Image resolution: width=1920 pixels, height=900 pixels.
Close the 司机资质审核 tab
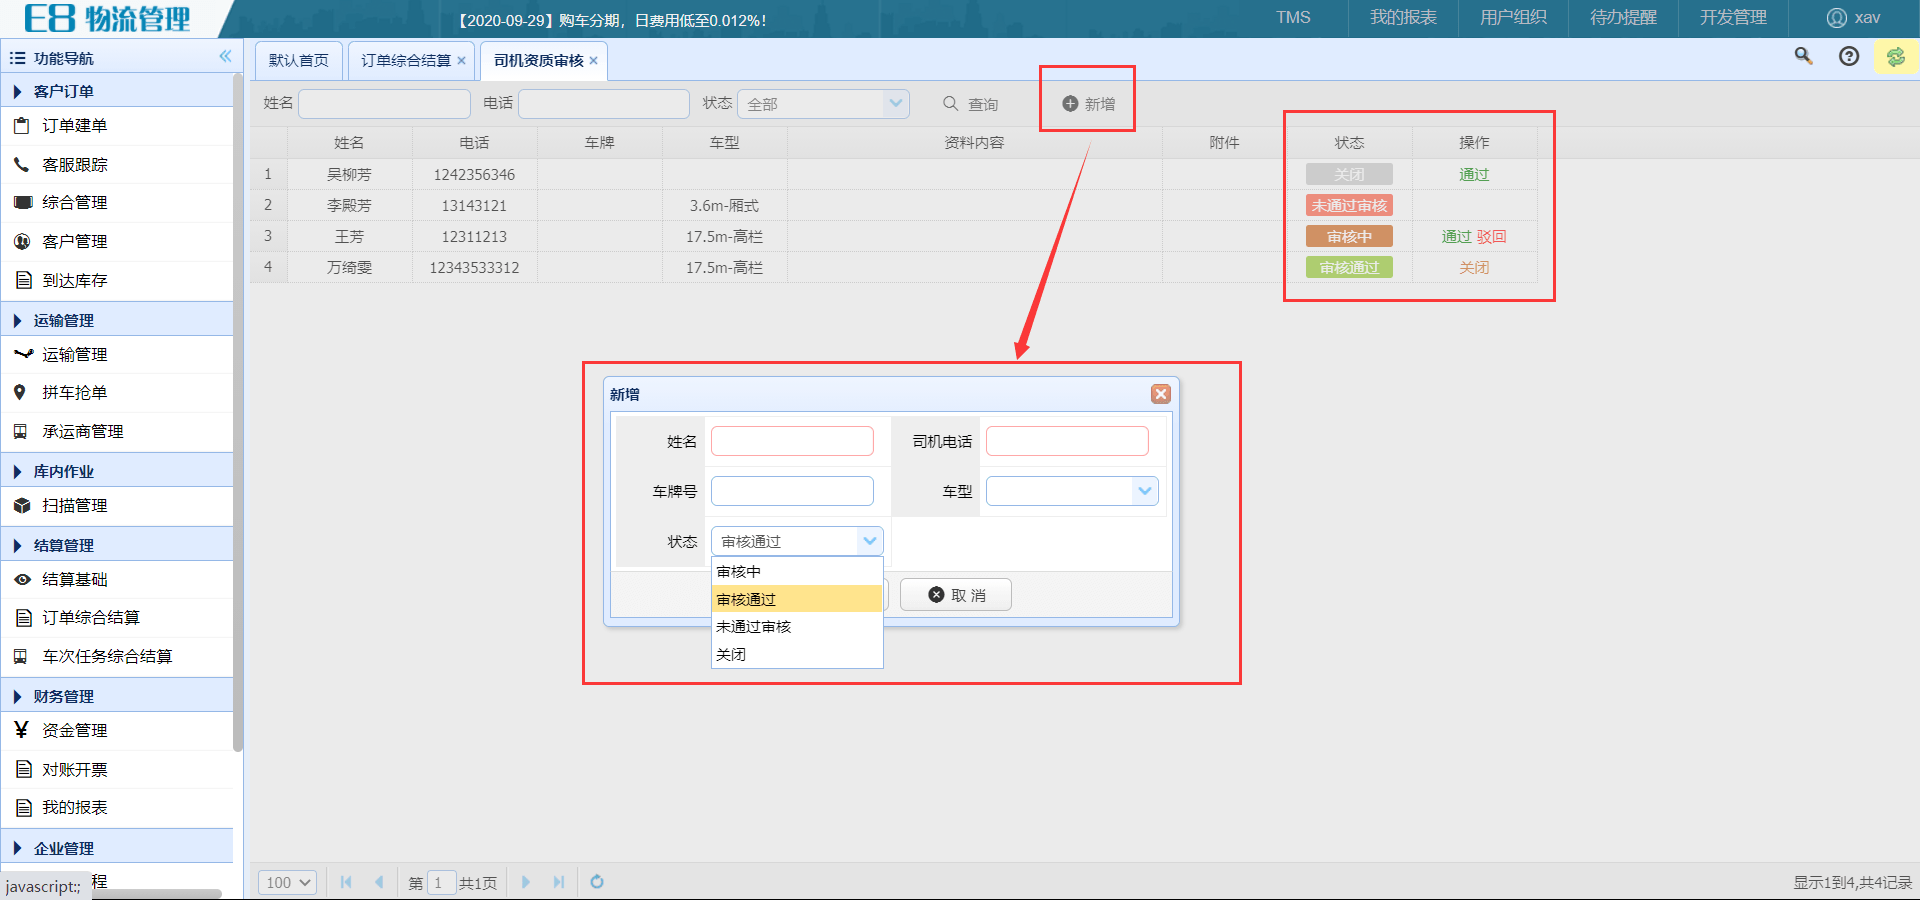593,61
